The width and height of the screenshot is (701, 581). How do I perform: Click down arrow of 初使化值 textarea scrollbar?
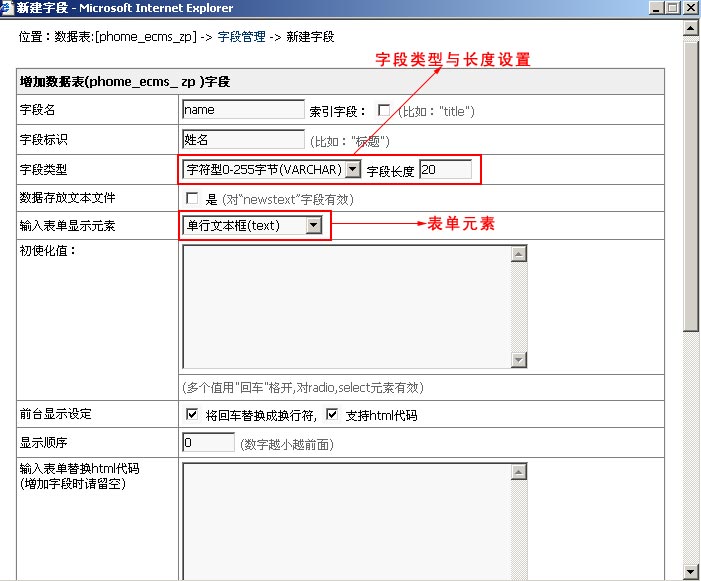click(x=518, y=360)
